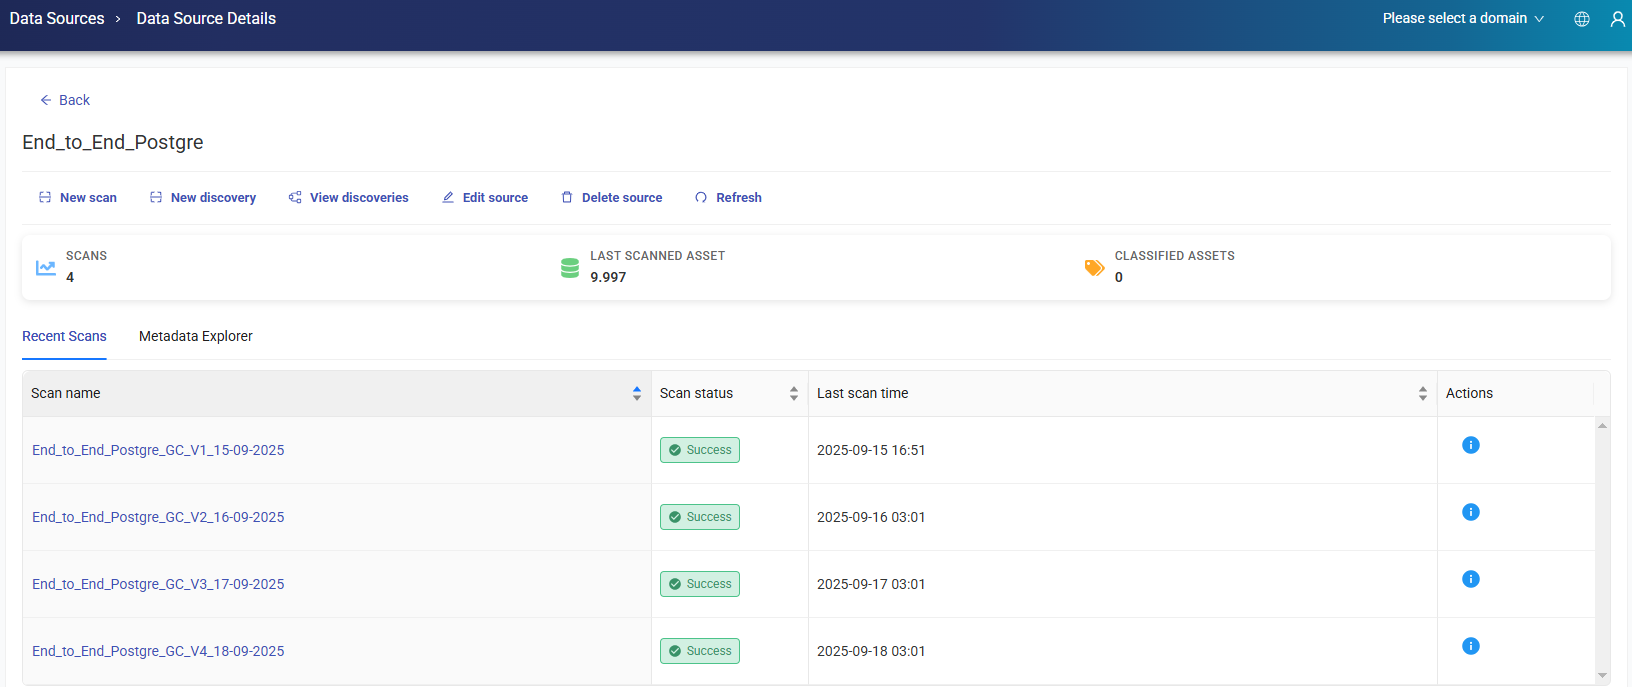This screenshot has width=1632, height=687.
Task: Click the Refresh toolbar button
Action: (x=728, y=198)
